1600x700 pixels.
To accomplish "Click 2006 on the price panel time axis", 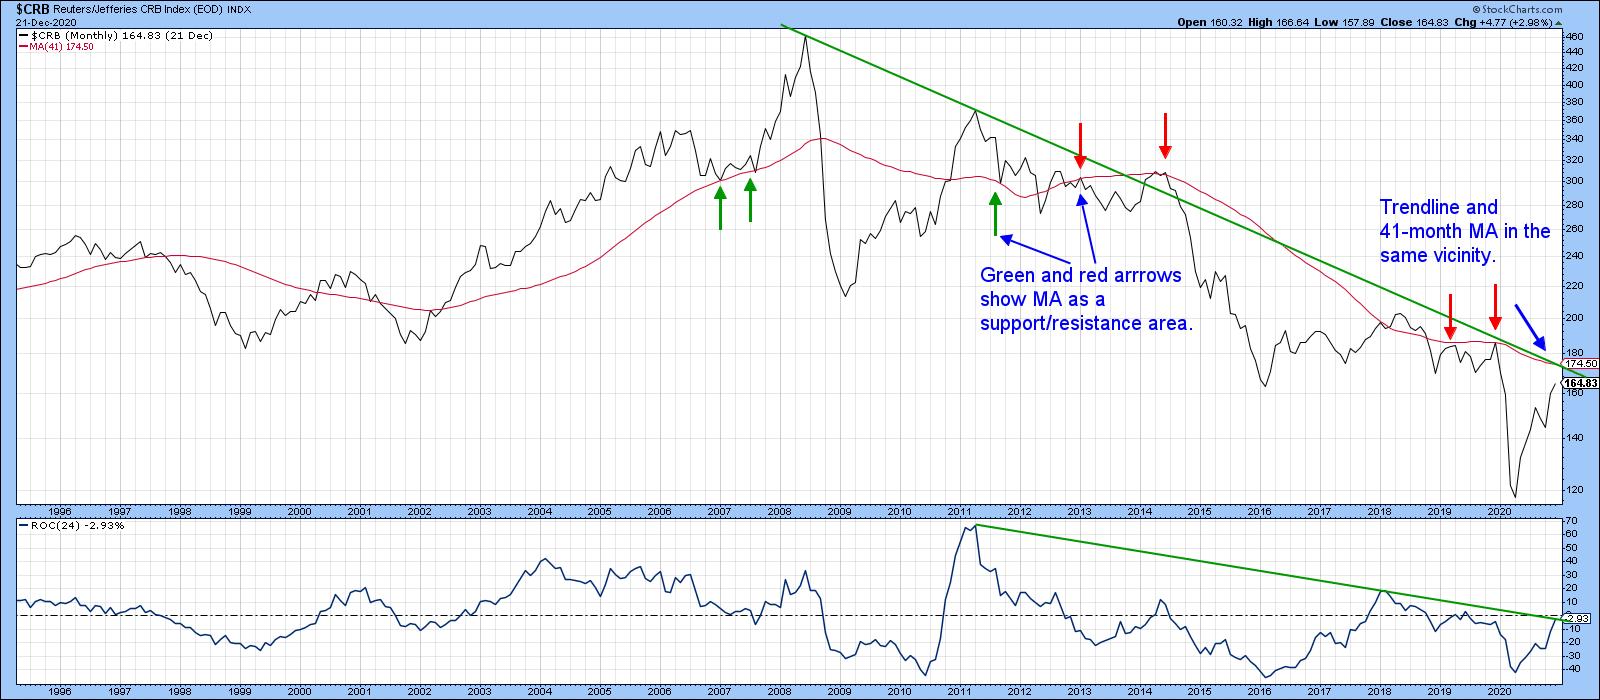I will (x=660, y=511).
